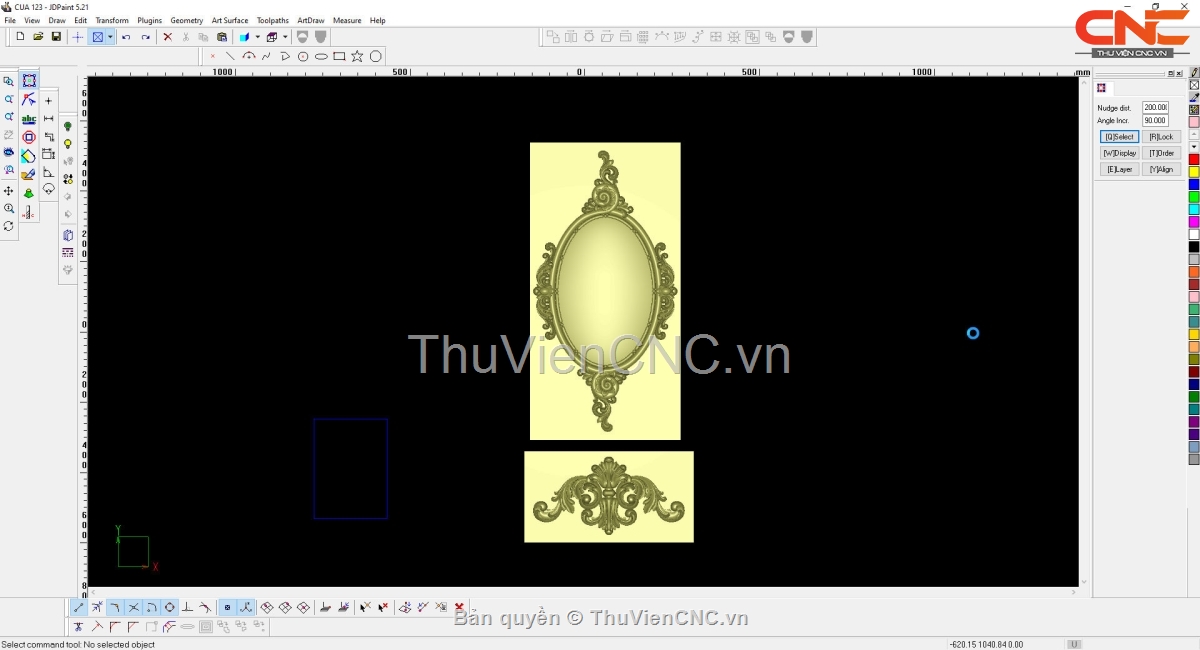
Task: Select the yellow light bulb icon
Action: [x=68, y=144]
